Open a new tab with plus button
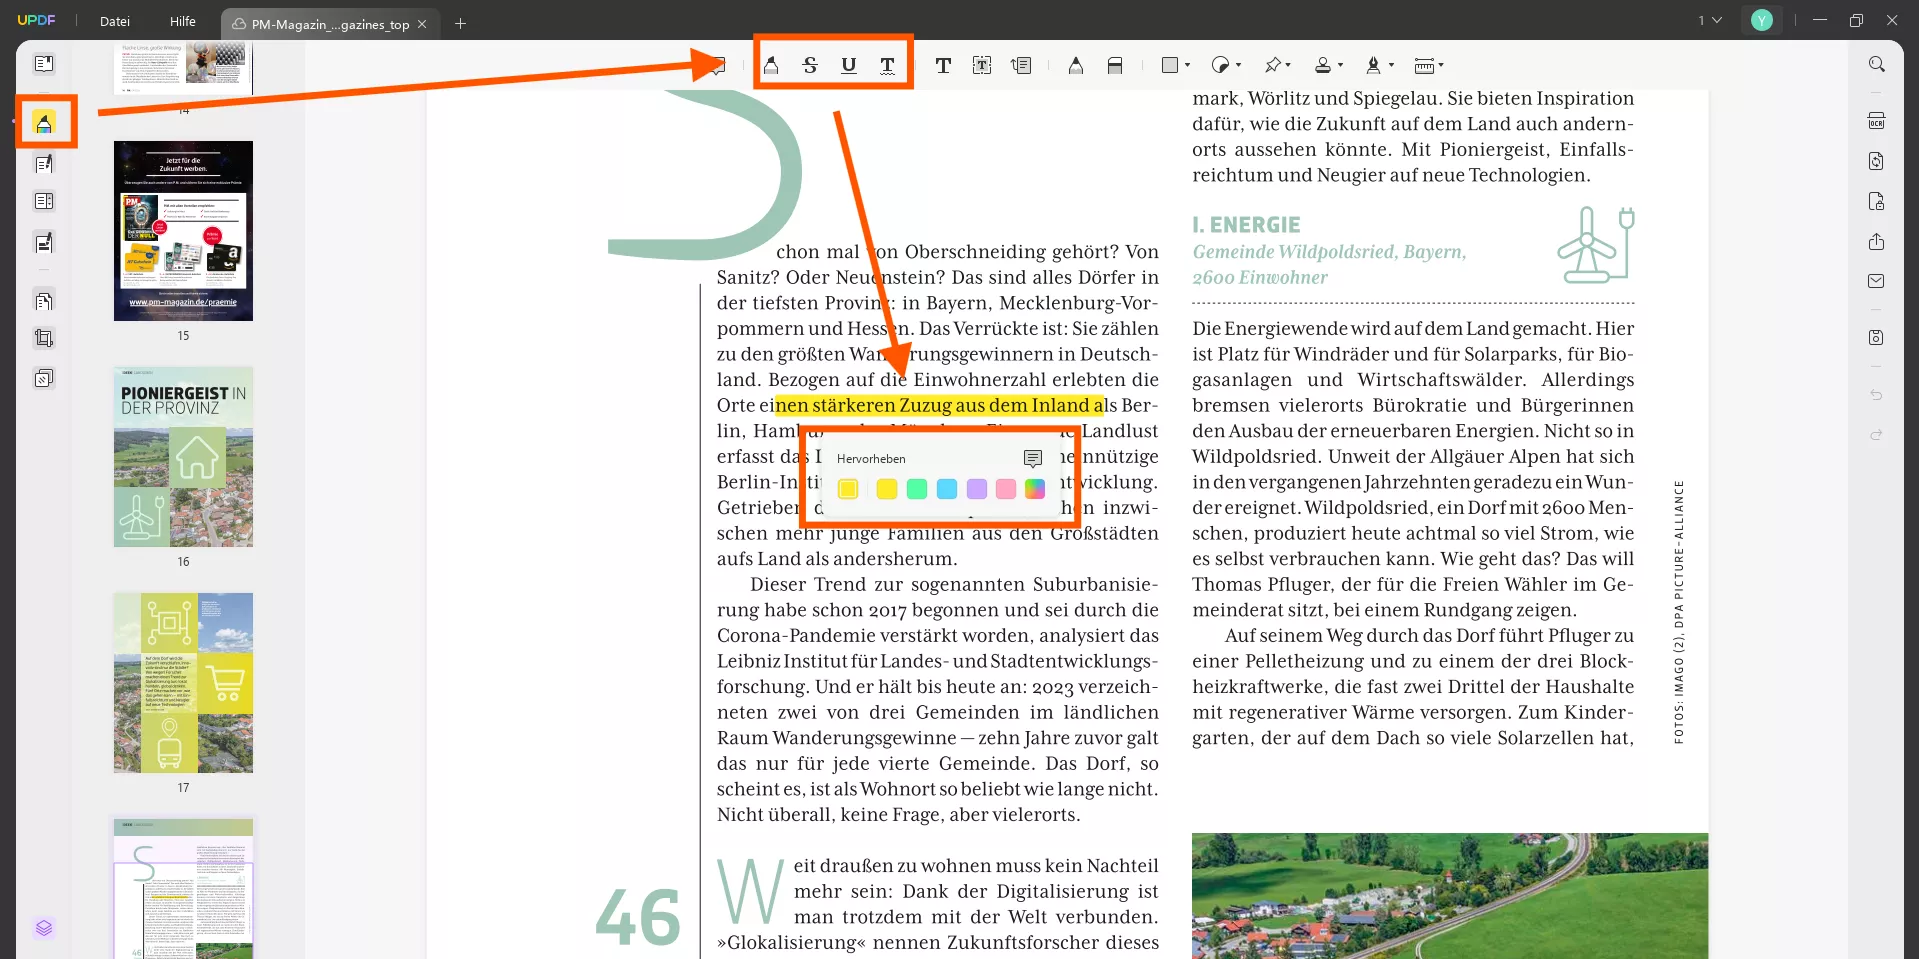Screen dimensions: 1919x959 (460, 23)
